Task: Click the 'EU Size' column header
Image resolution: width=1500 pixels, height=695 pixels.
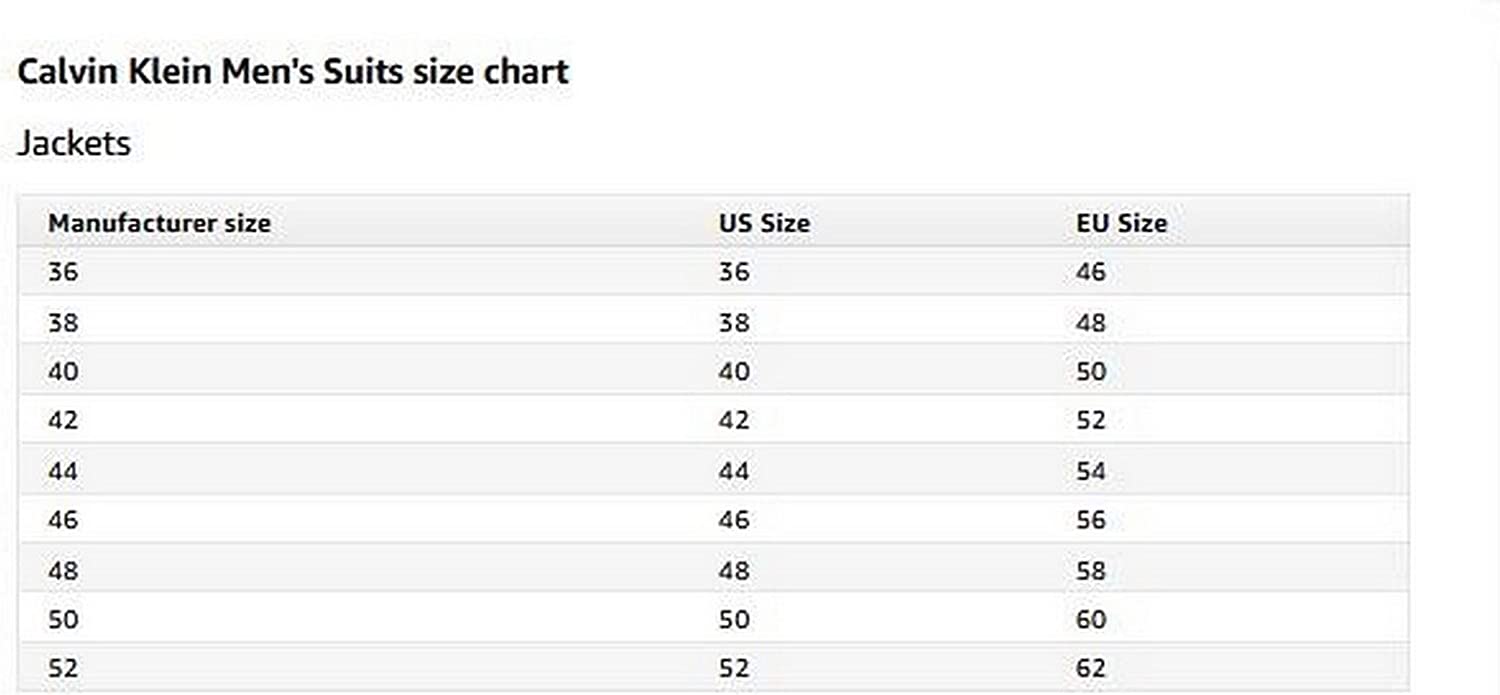Action: (1121, 223)
